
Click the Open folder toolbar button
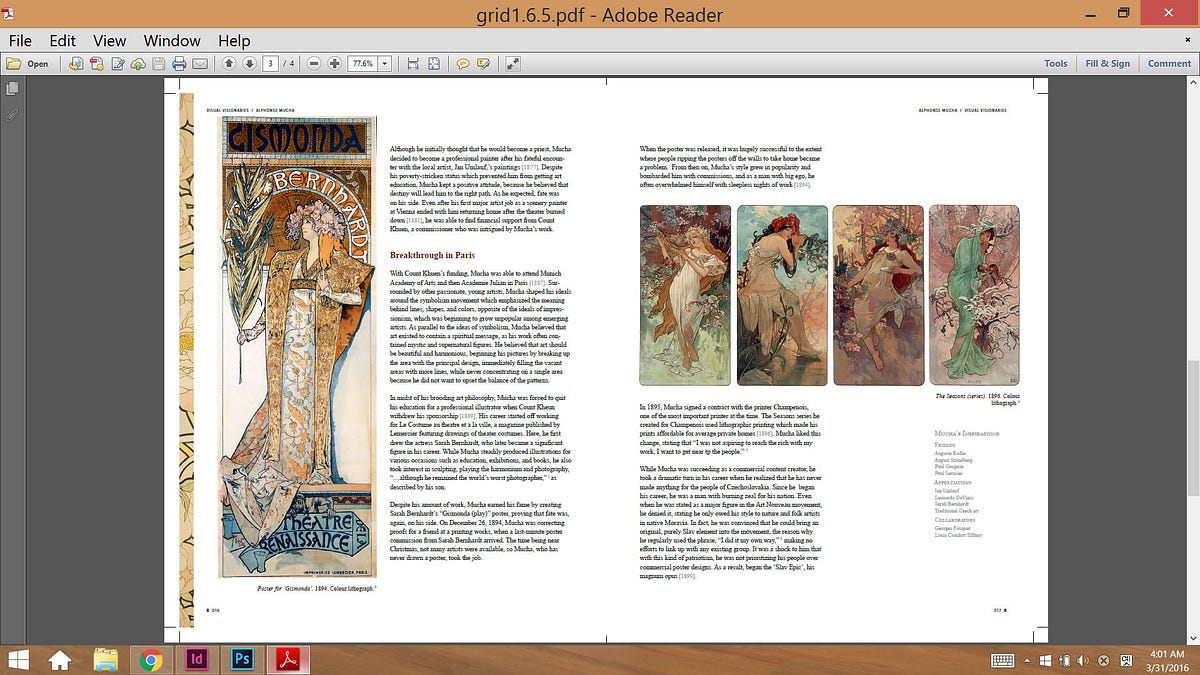27,63
